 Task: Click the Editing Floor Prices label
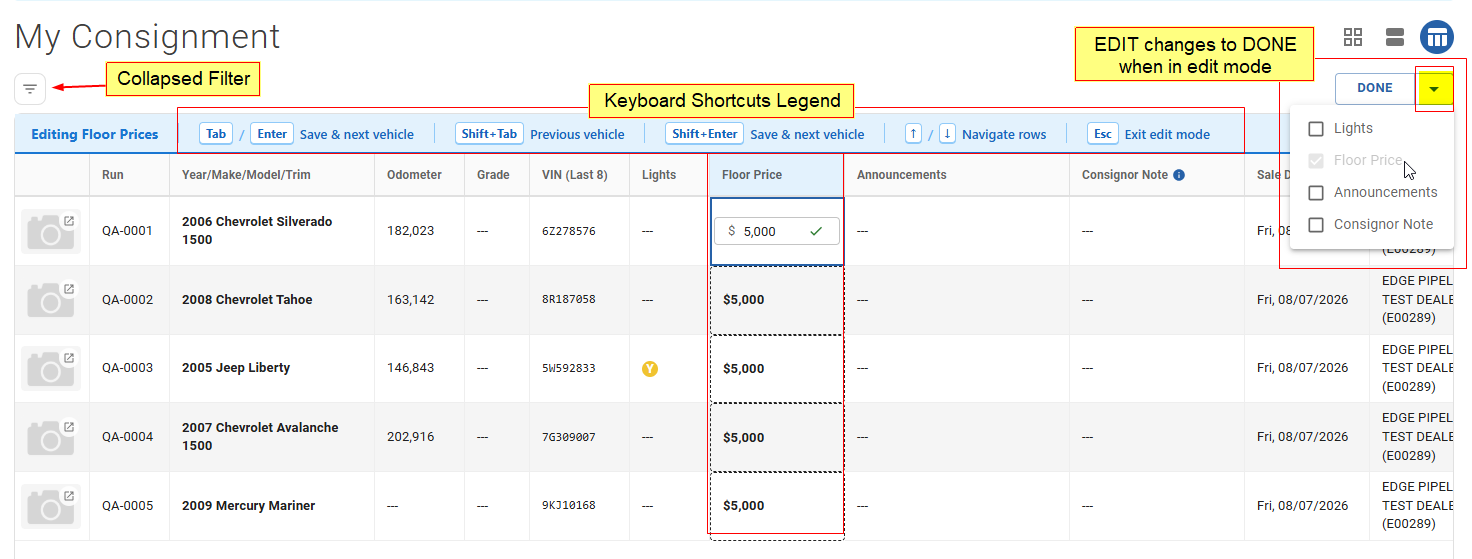[95, 135]
